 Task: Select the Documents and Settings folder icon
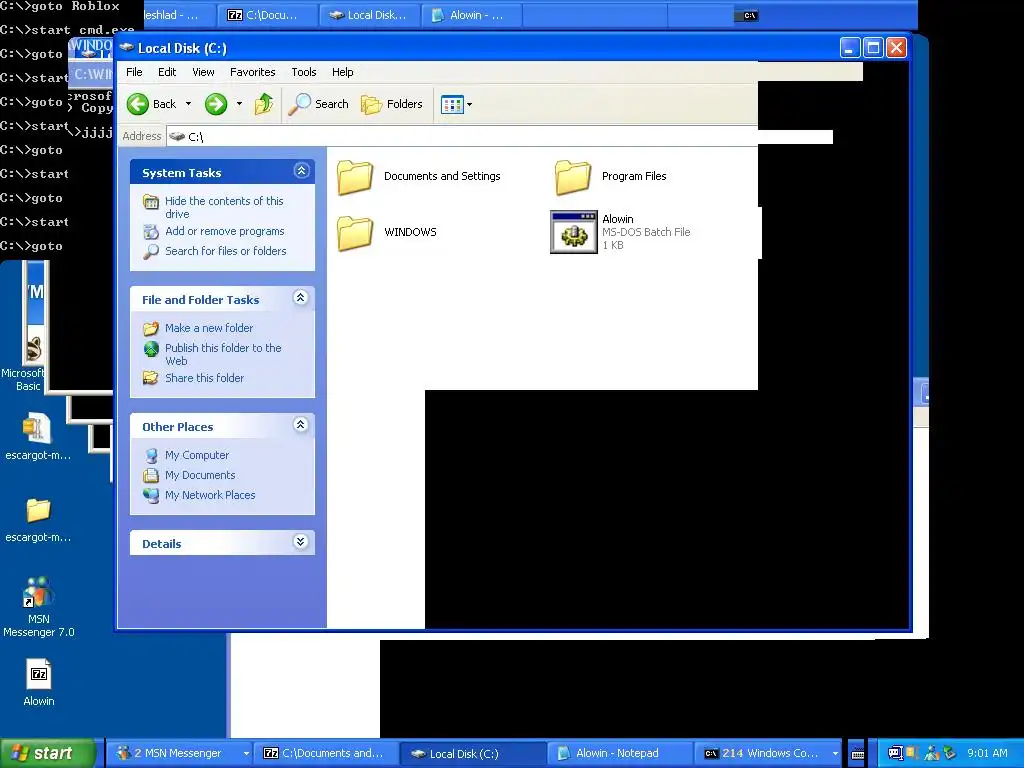(x=355, y=177)
